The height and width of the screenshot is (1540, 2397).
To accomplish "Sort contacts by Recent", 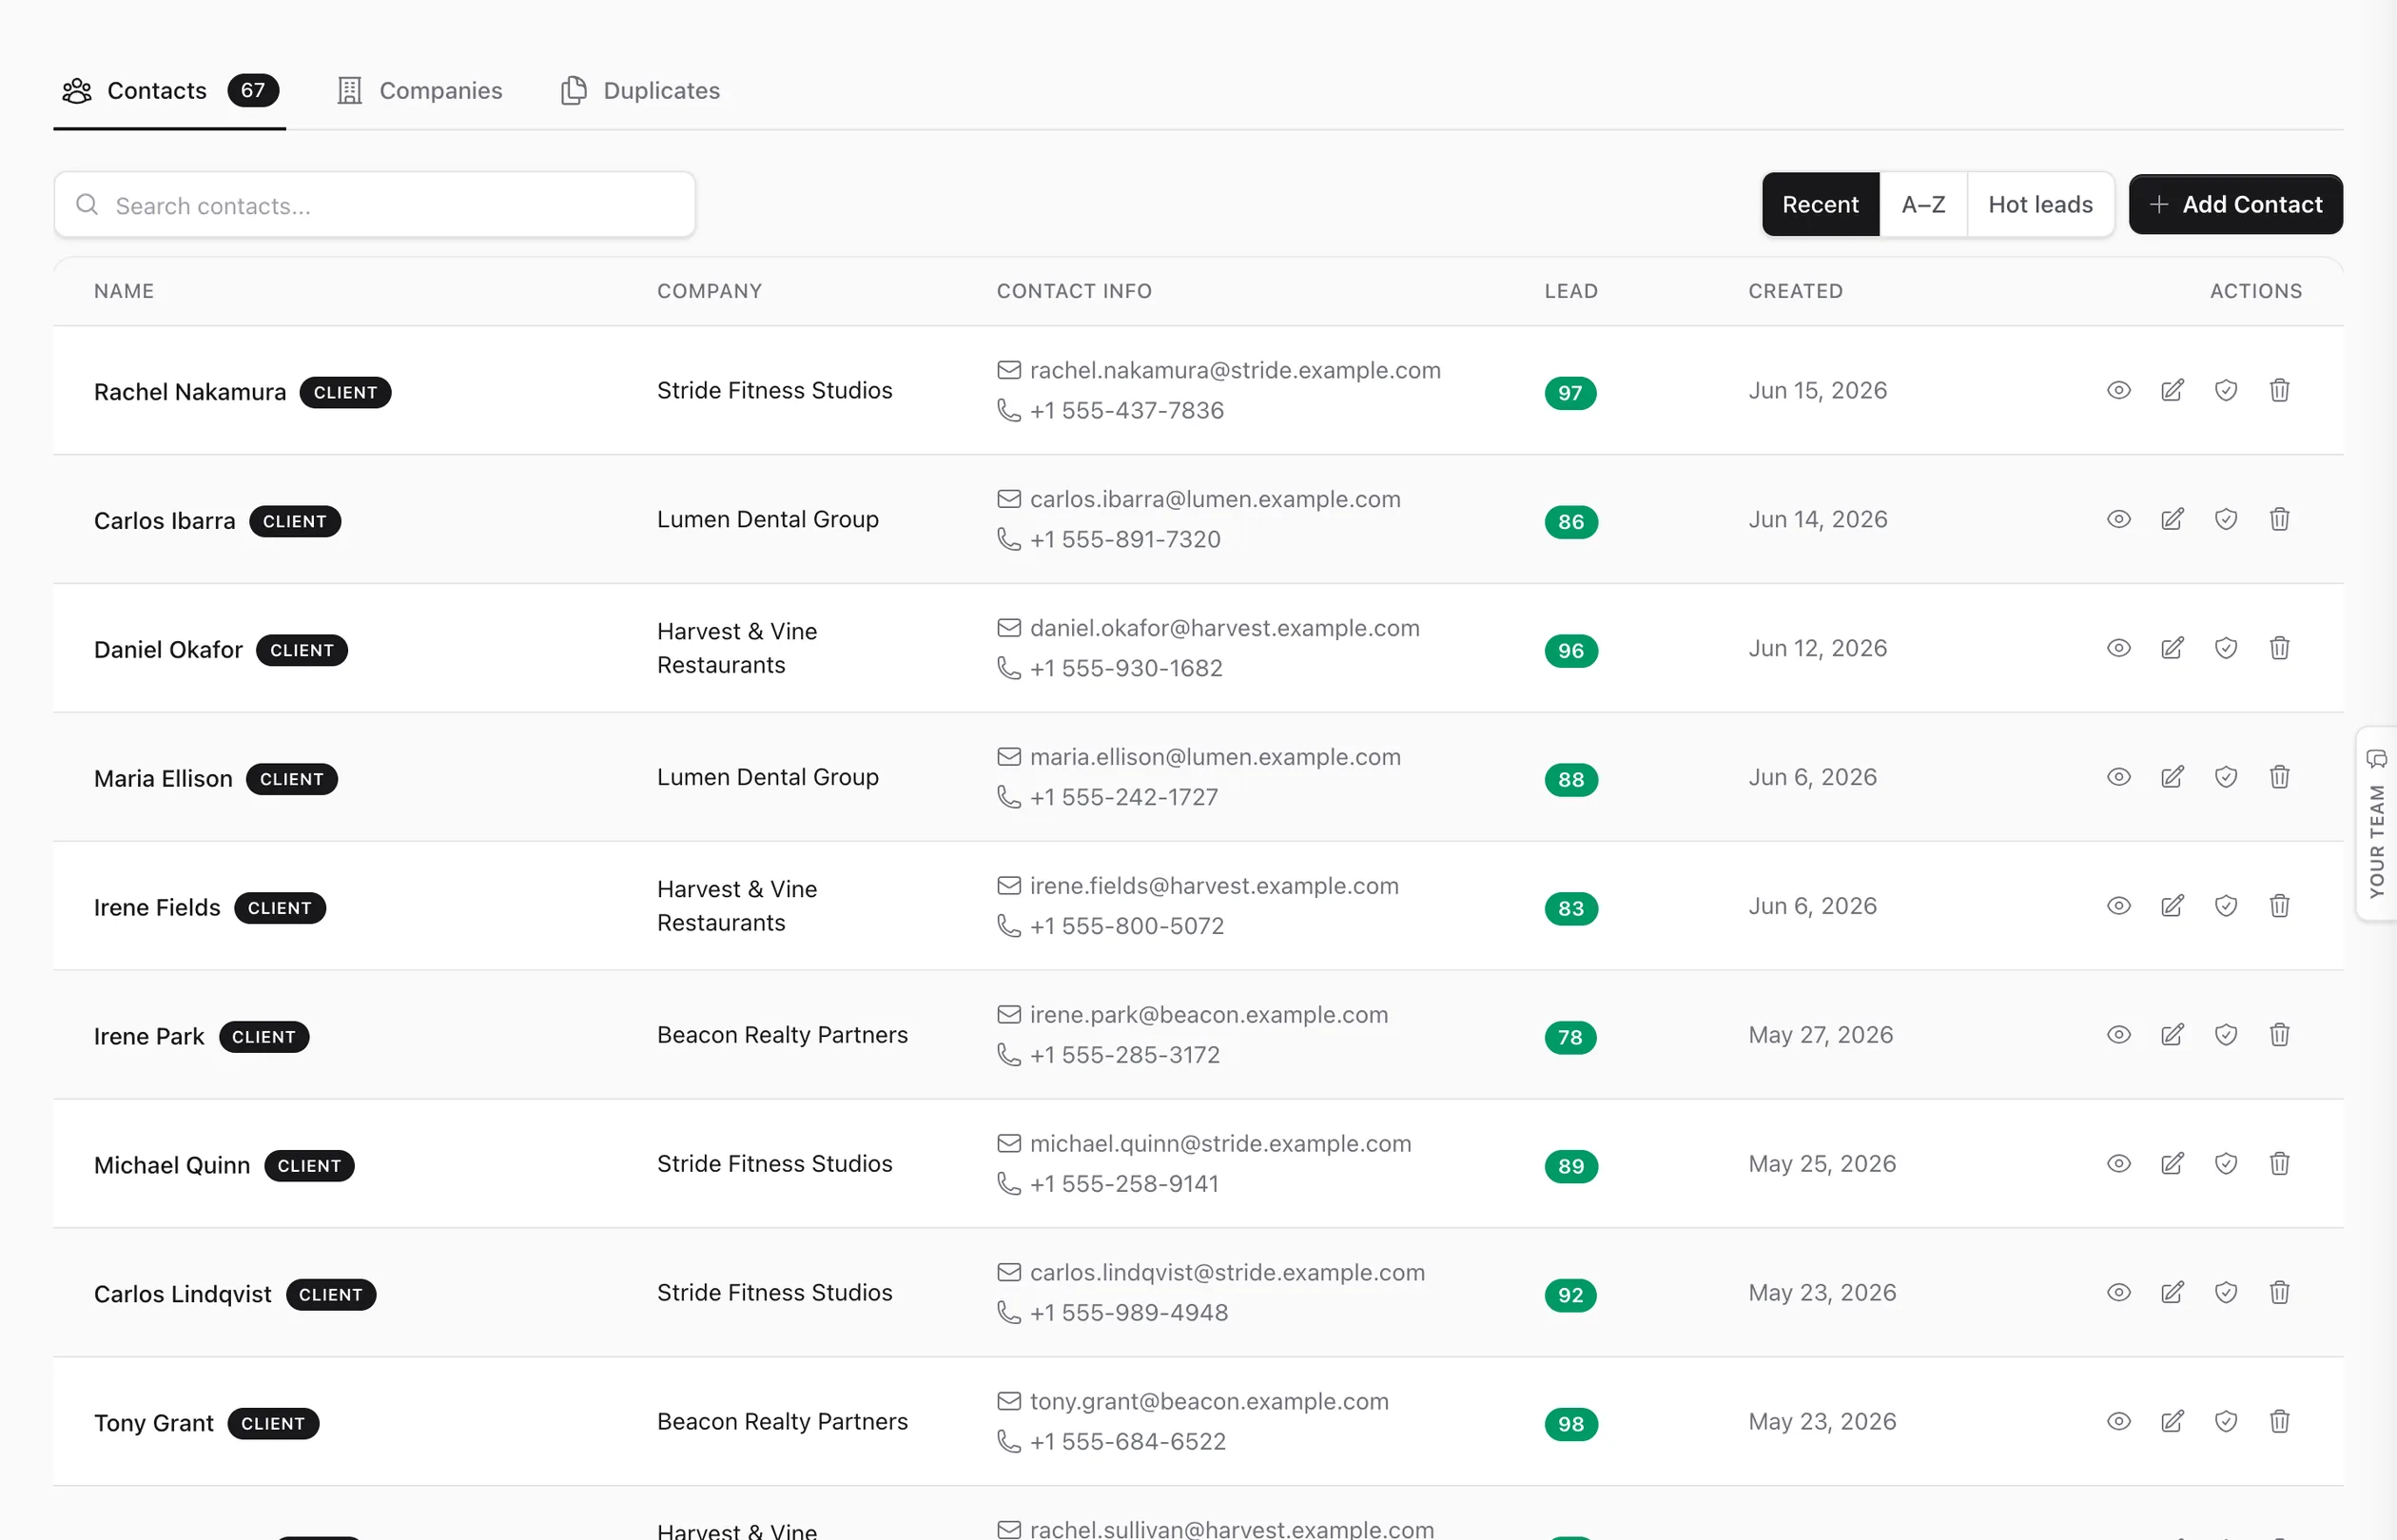I will pos(1820,205).
